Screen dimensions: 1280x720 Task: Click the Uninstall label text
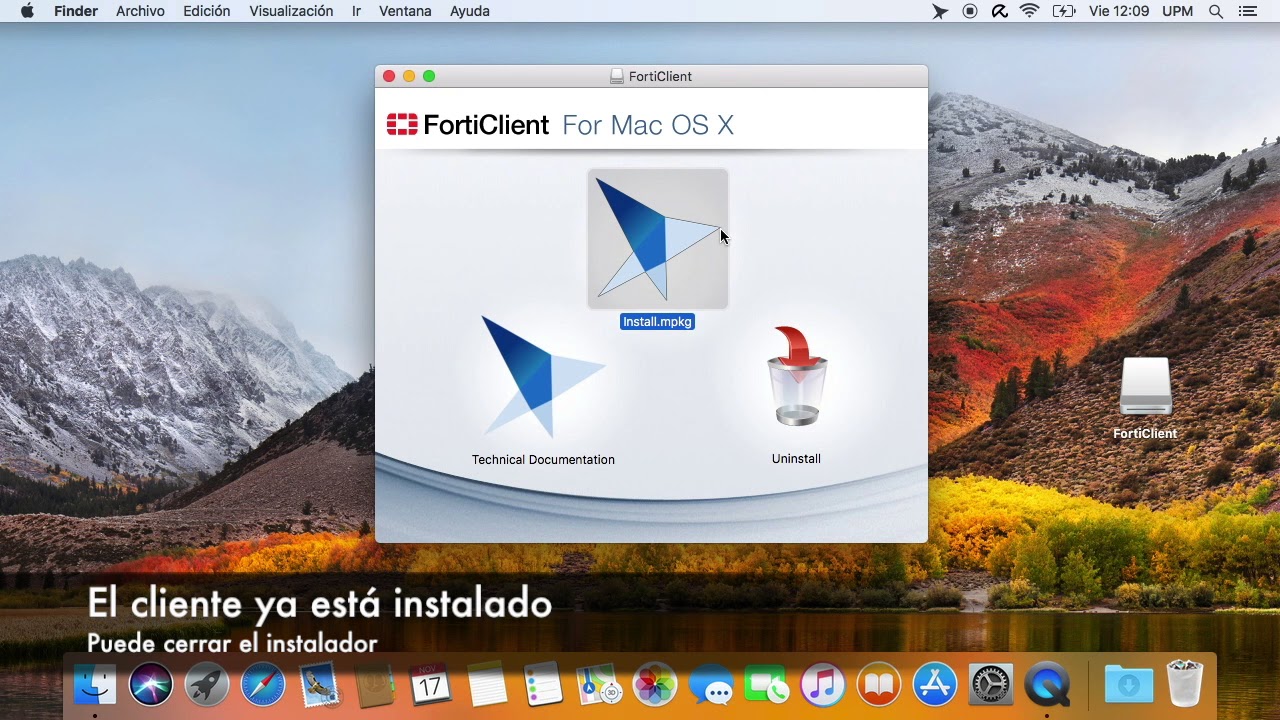796,459
